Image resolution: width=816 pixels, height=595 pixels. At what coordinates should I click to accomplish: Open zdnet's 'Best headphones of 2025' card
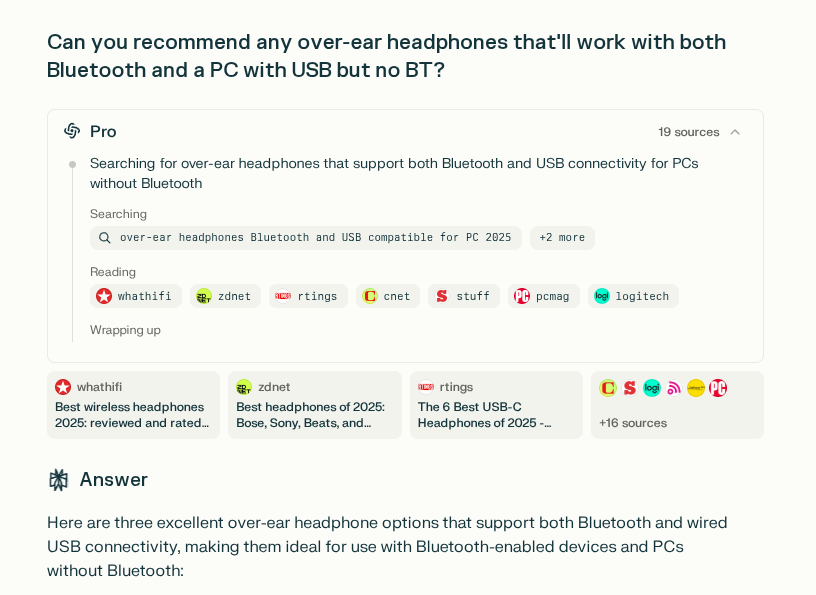point(314,404)
